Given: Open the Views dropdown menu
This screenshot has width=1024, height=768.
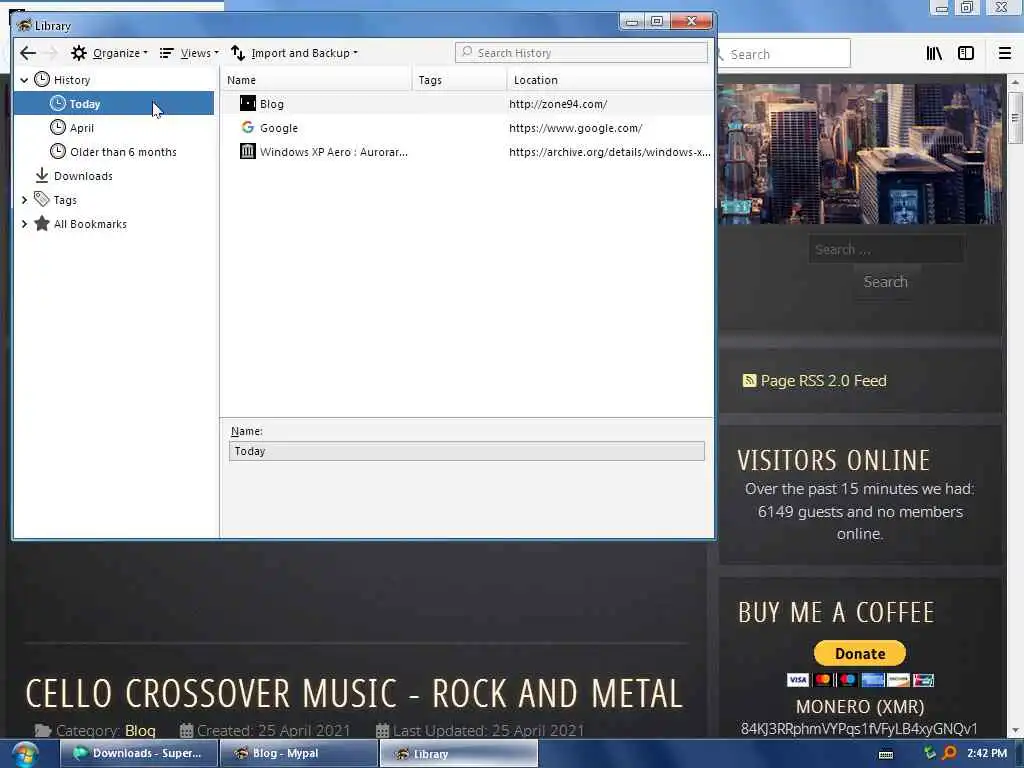Looking at the screenshot, I should tap(189, 53).
